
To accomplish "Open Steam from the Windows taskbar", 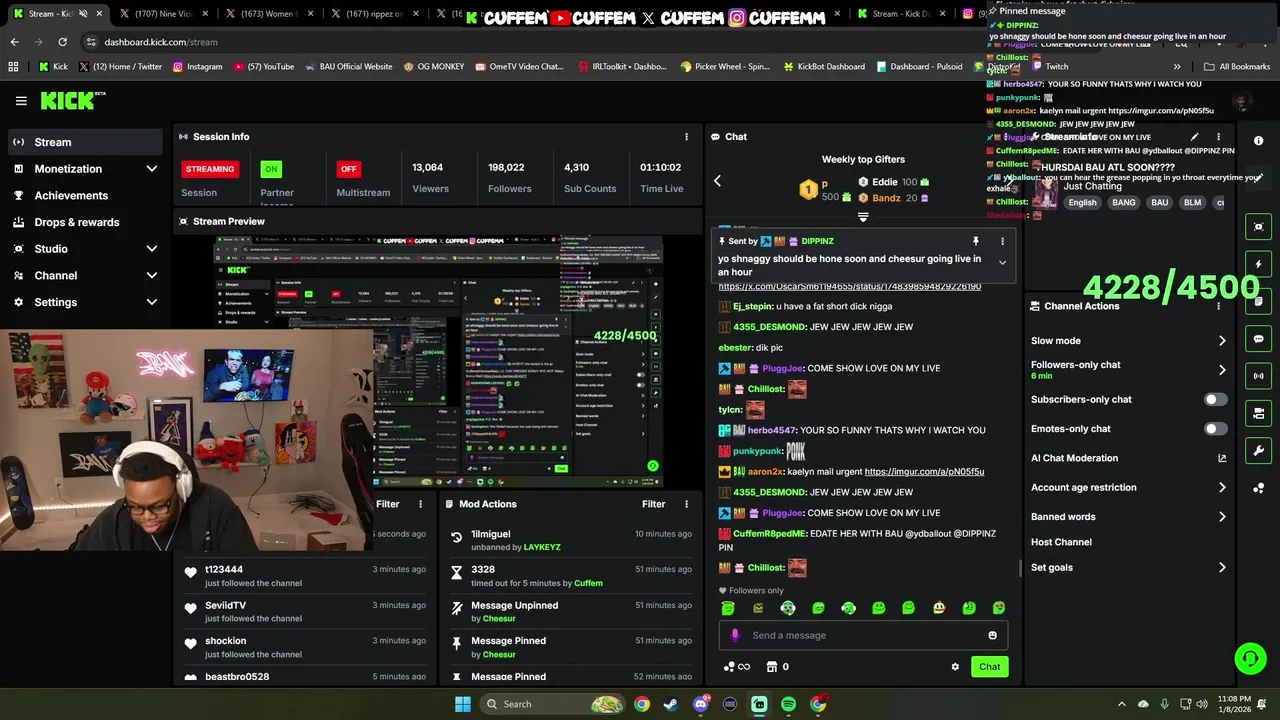I will 671,704.
